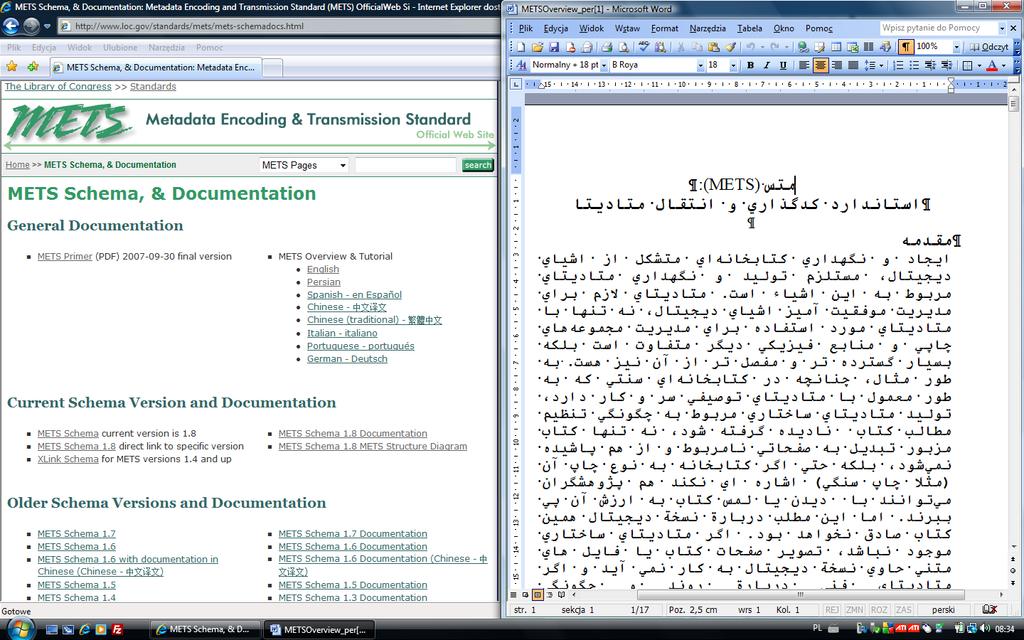Toggle show/hide paragraph marks (¶)
1024x640 pixels.
tap(906, 47)
